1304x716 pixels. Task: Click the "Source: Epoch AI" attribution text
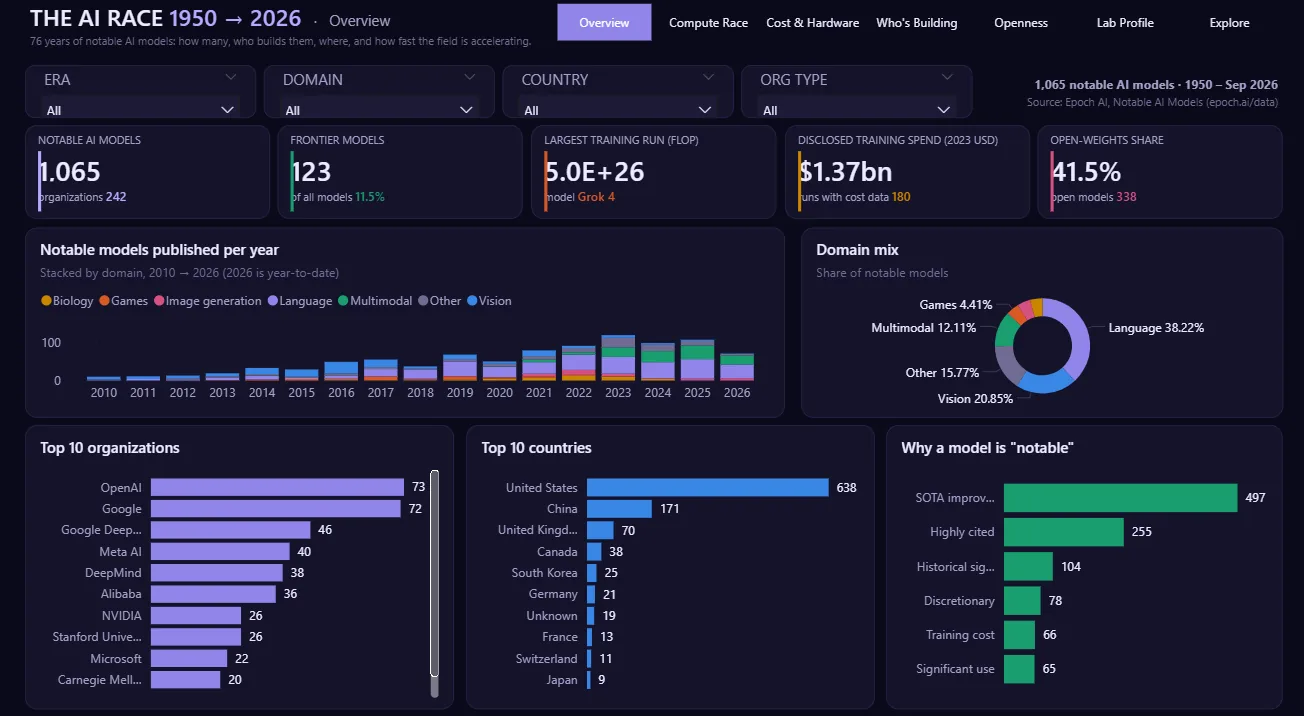[1154, 102]
